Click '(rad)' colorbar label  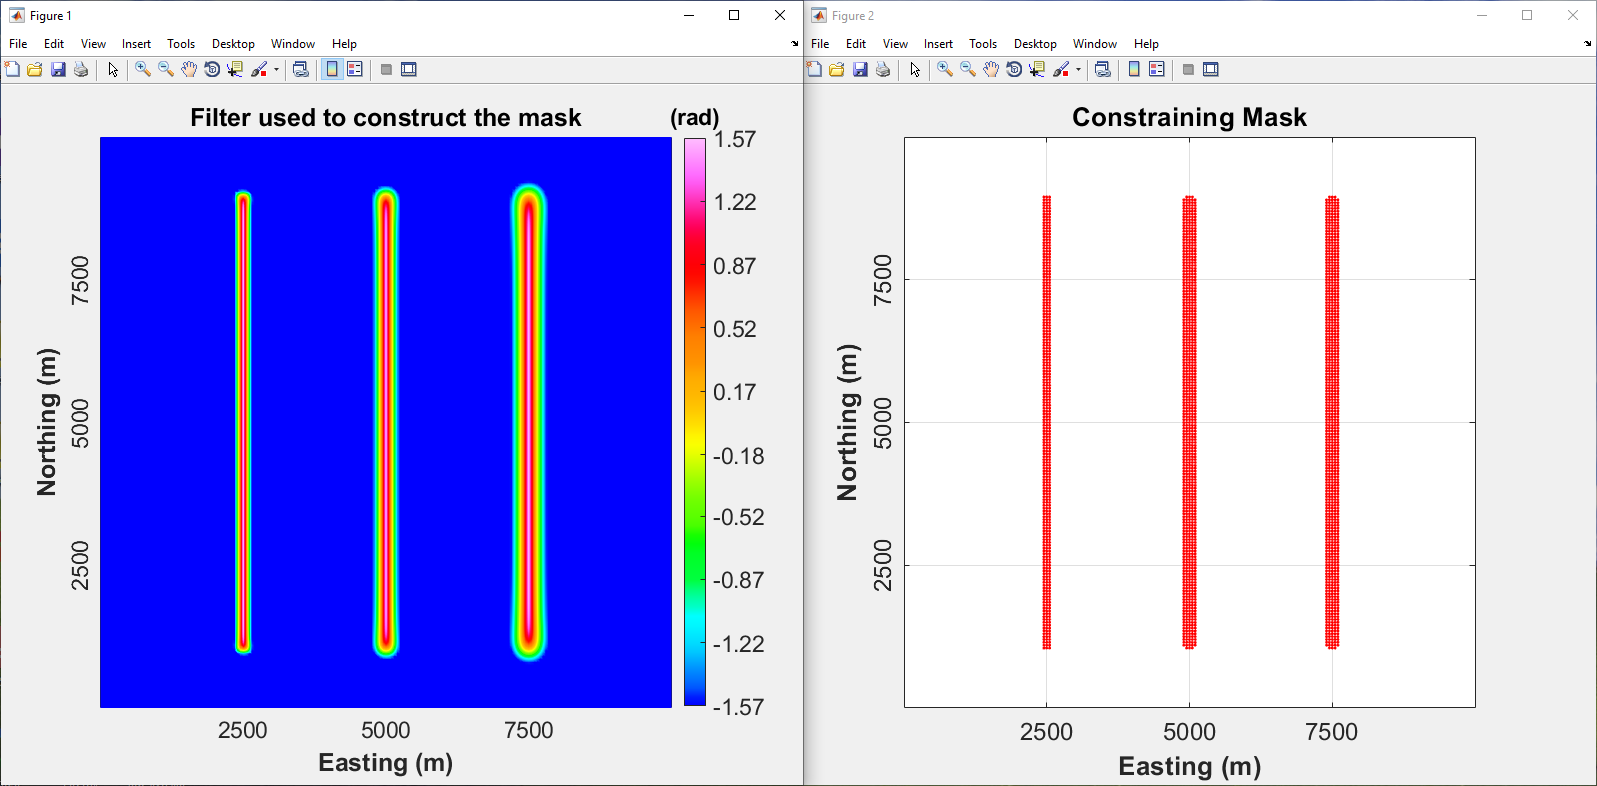pos(695,117)
